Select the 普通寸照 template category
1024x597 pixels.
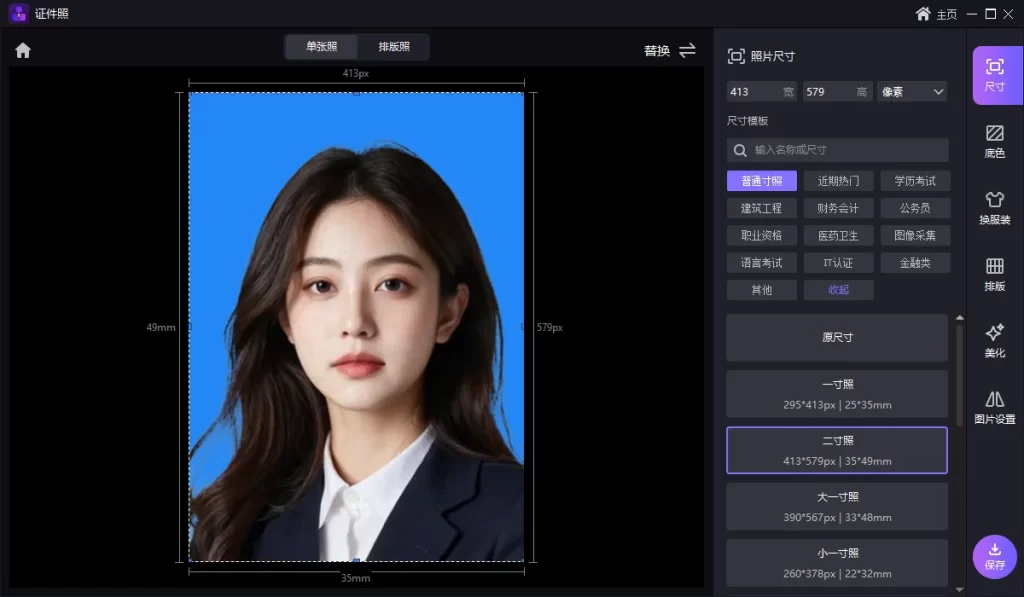pos(761,181)
